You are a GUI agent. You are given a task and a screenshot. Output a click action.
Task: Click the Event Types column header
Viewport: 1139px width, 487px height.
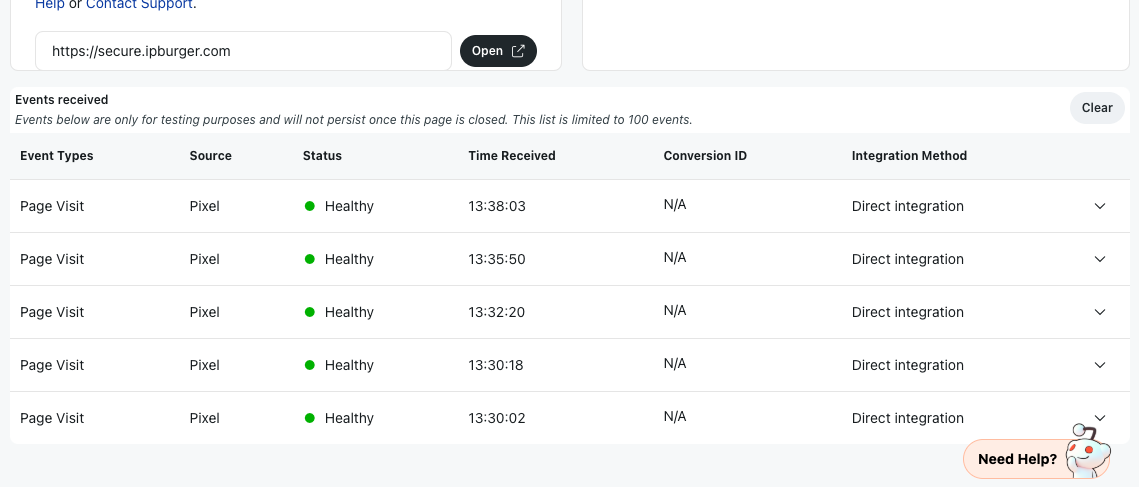pos(57,156)
